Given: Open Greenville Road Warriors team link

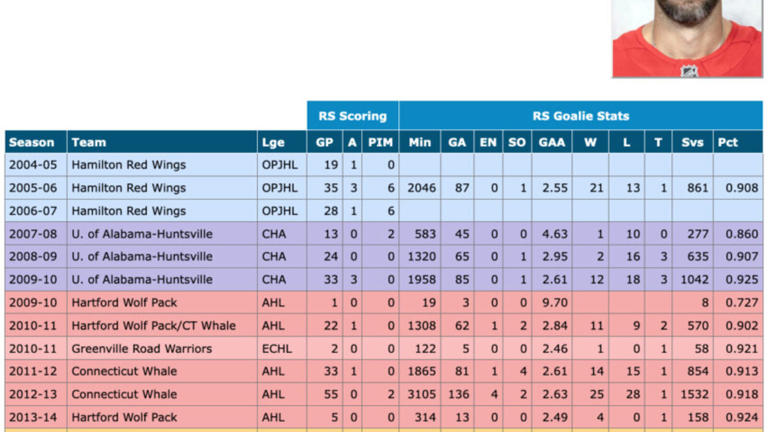Looking at the screenshot, I should click(141, 349).
